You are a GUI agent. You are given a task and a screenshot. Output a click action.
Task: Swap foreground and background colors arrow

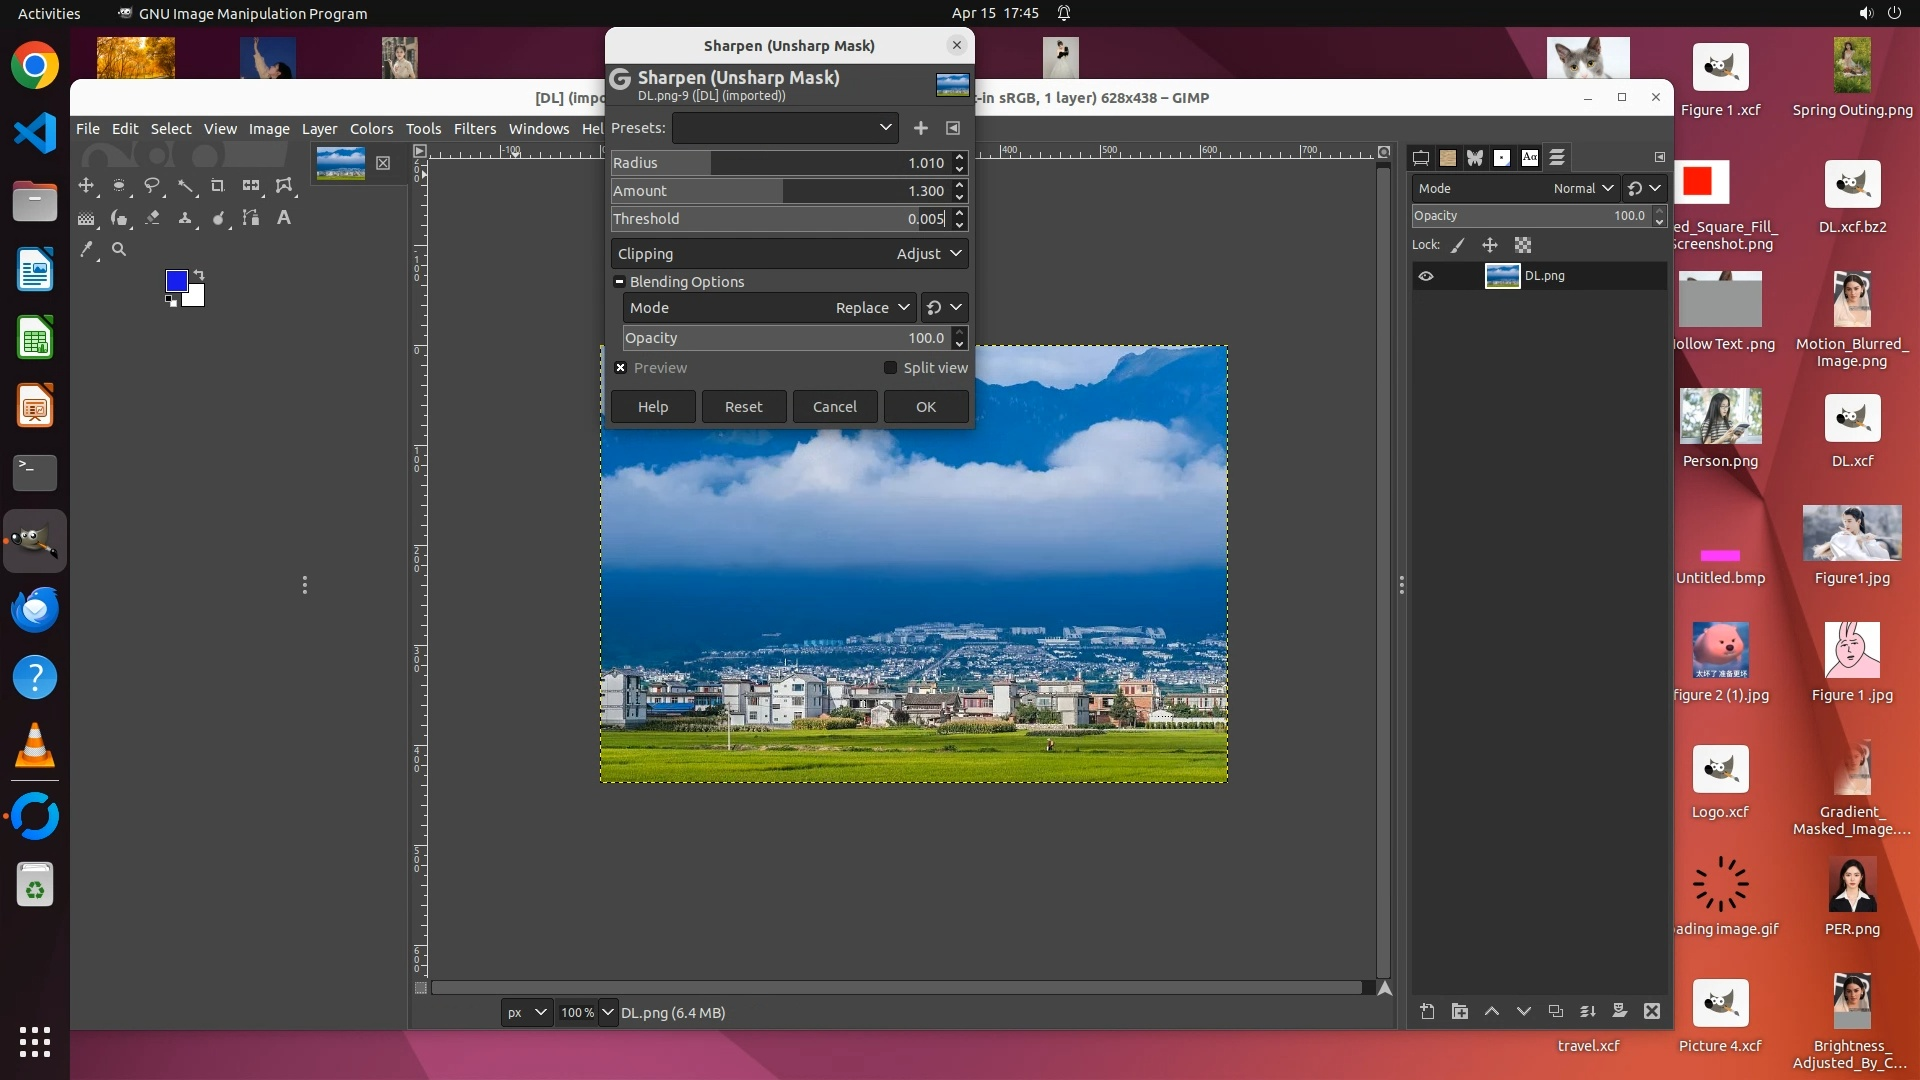(199, 275)
